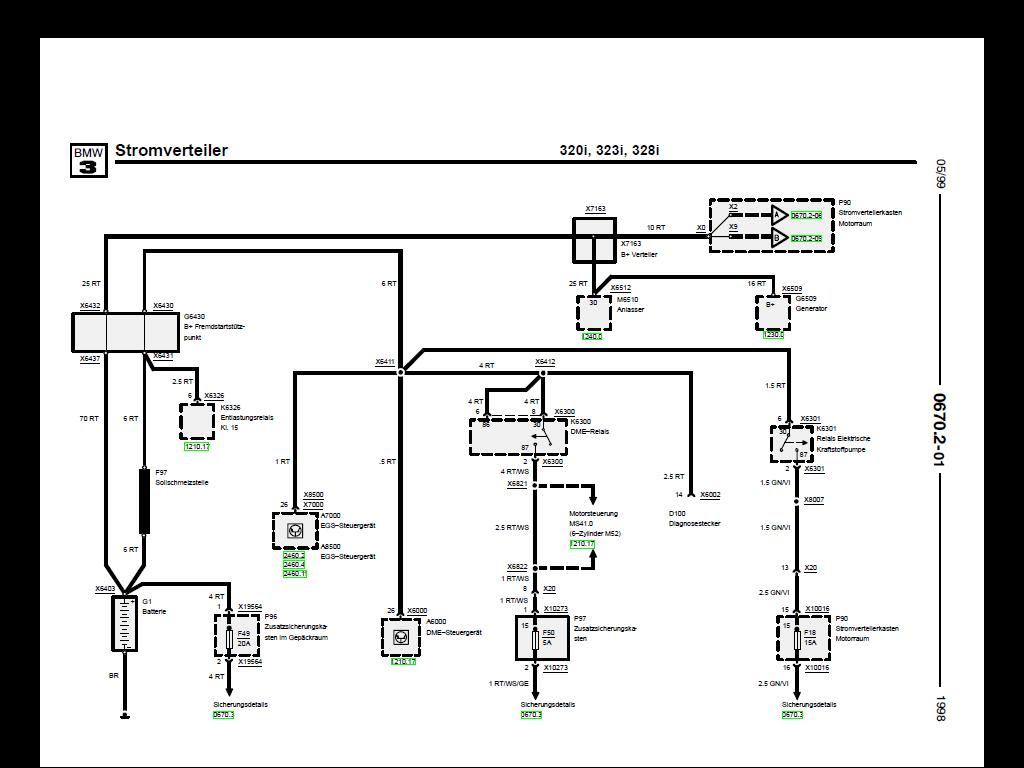This screenshot has height=768, width=1024.
Task: Click the triangle A connector symbol
Action: (779, 215)
